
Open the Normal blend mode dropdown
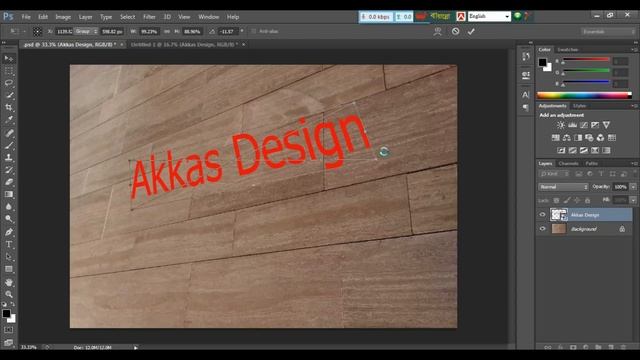563,187
